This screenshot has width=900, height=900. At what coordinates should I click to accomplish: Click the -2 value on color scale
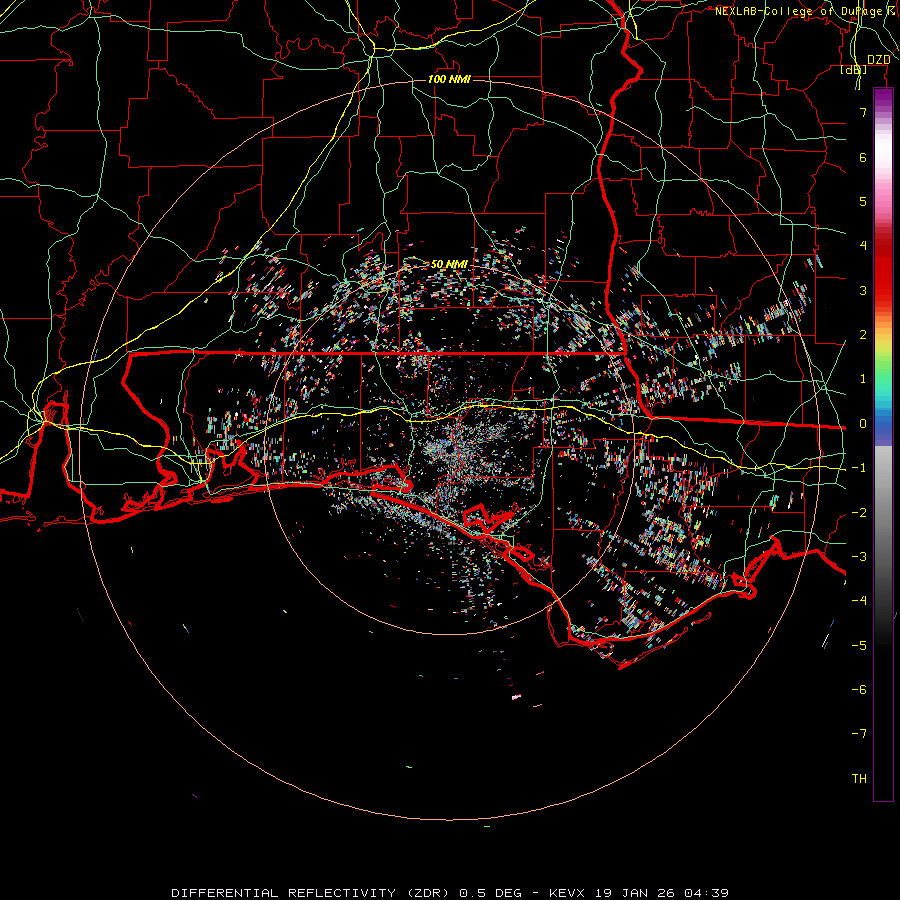[x=859, y=513]
